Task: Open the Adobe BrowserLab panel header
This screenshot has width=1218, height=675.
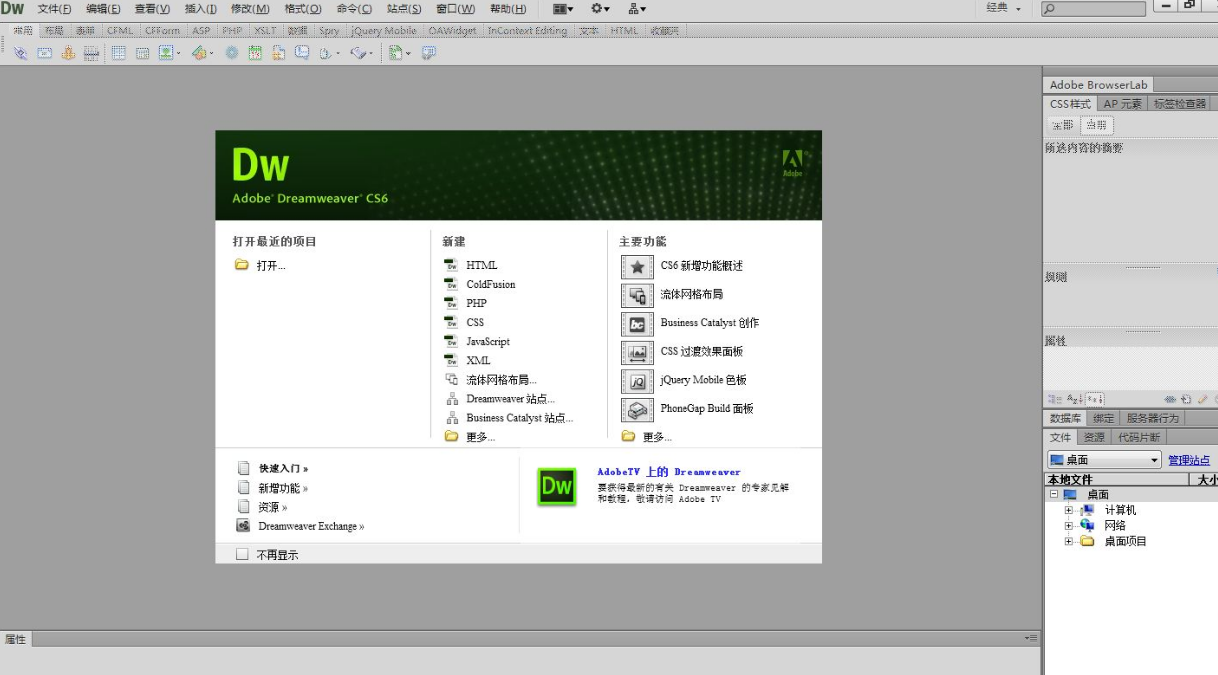Action: point(1098,85)
